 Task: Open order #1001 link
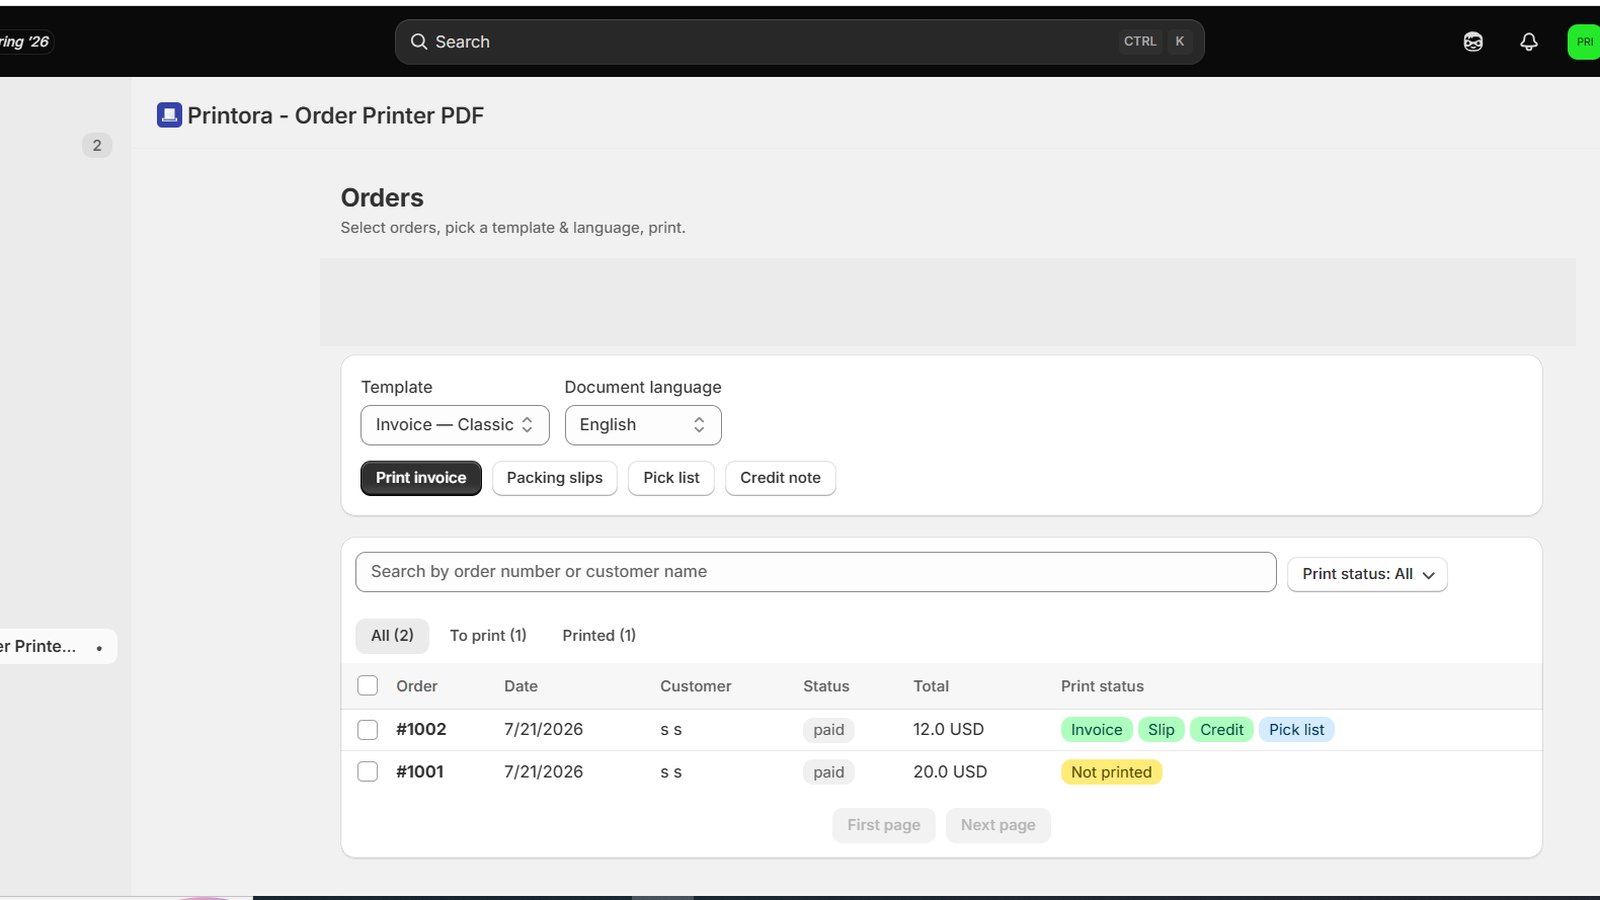click(420, 772)
